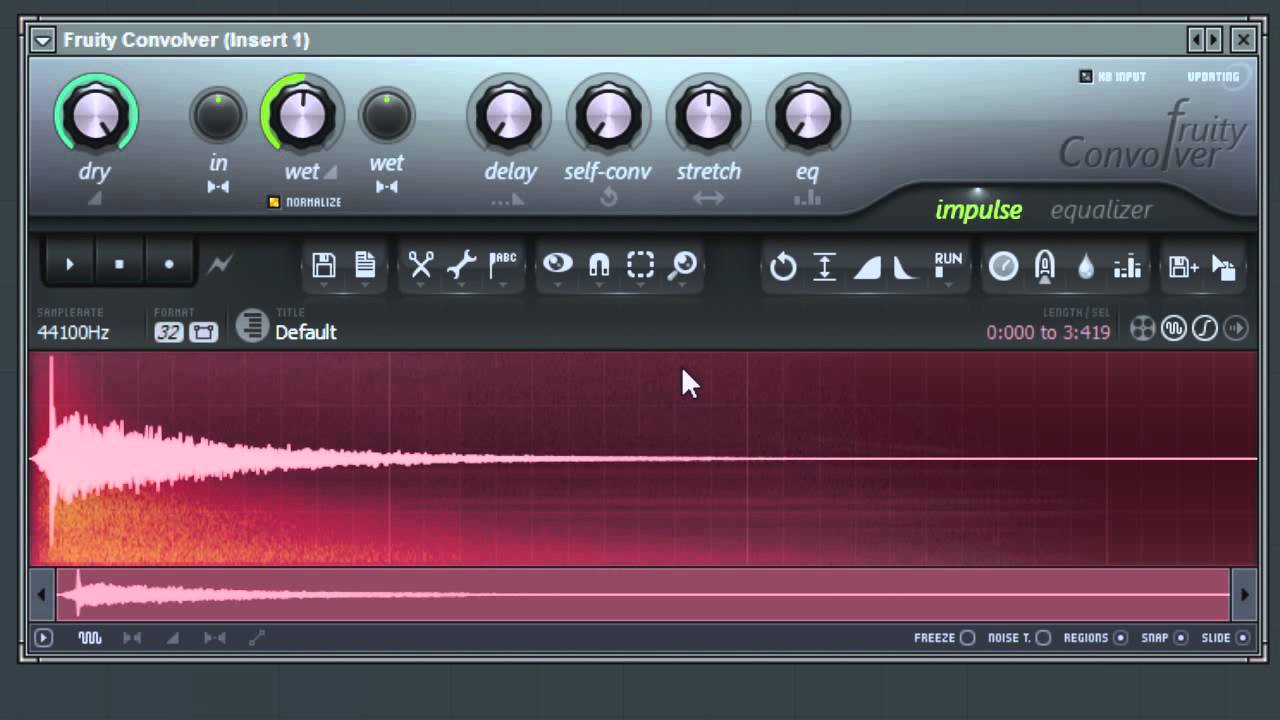
Task: Click the large wet level knob
Action: 303,115
